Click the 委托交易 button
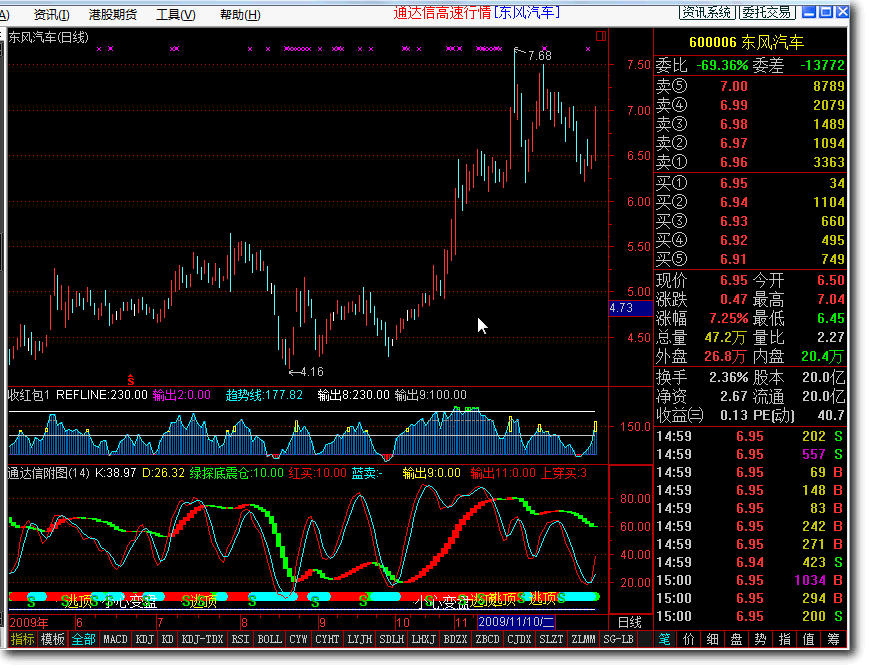 [x=768, y=12]
